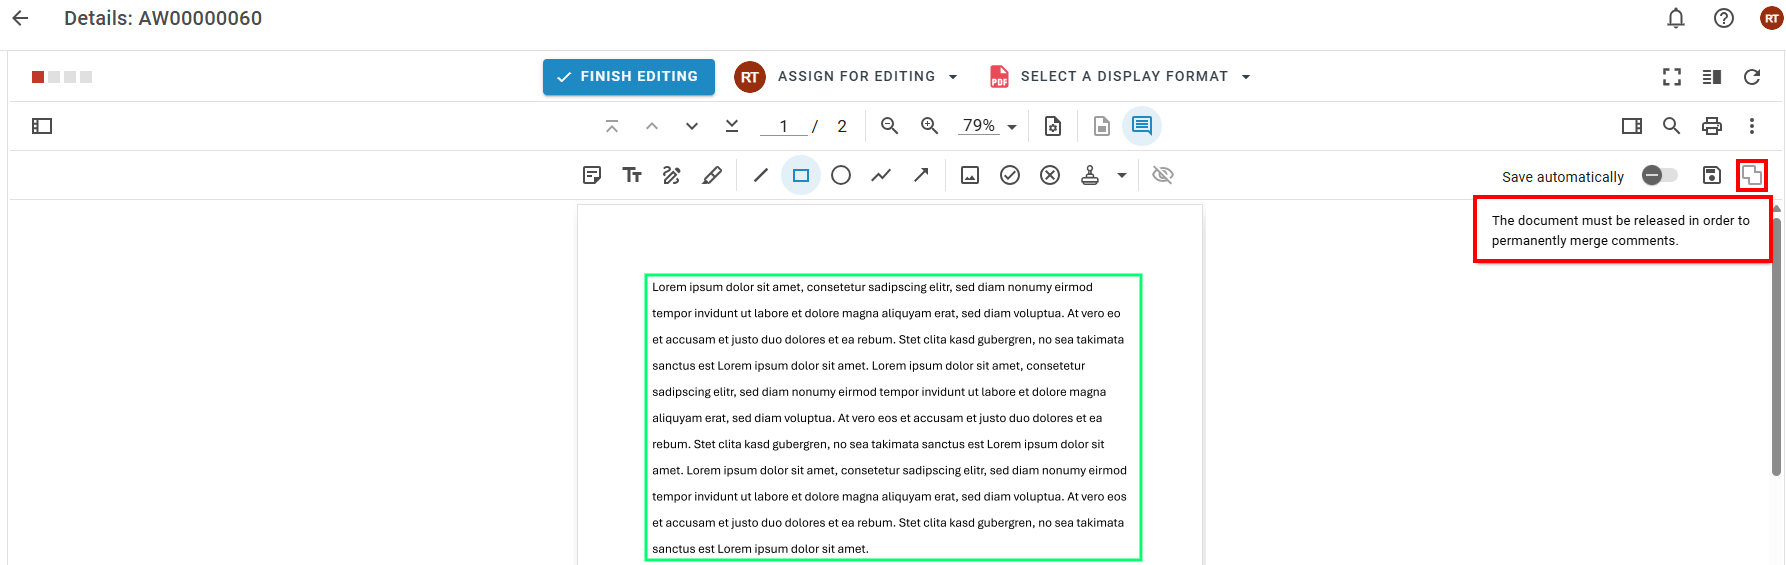This screenshot has height=565, width=1786.
Task: Expand Assign for Editing dropdown
Action: 953,77
